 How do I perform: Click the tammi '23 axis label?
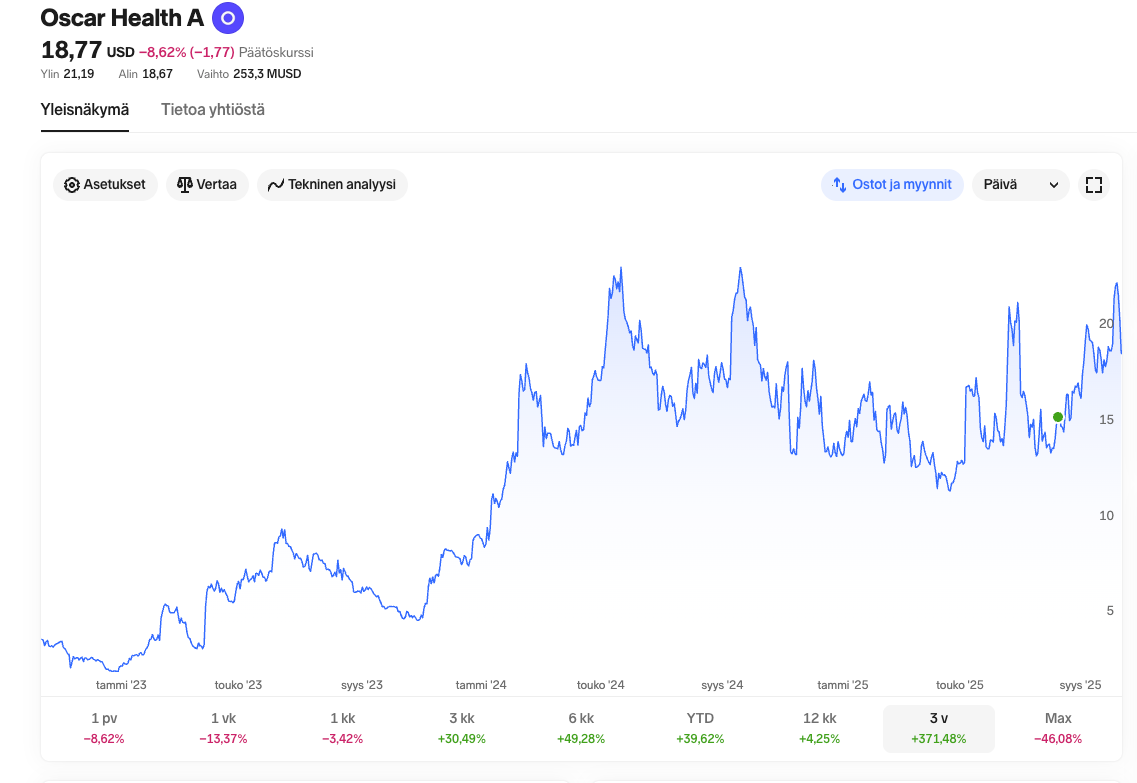(x=121, y=685)
